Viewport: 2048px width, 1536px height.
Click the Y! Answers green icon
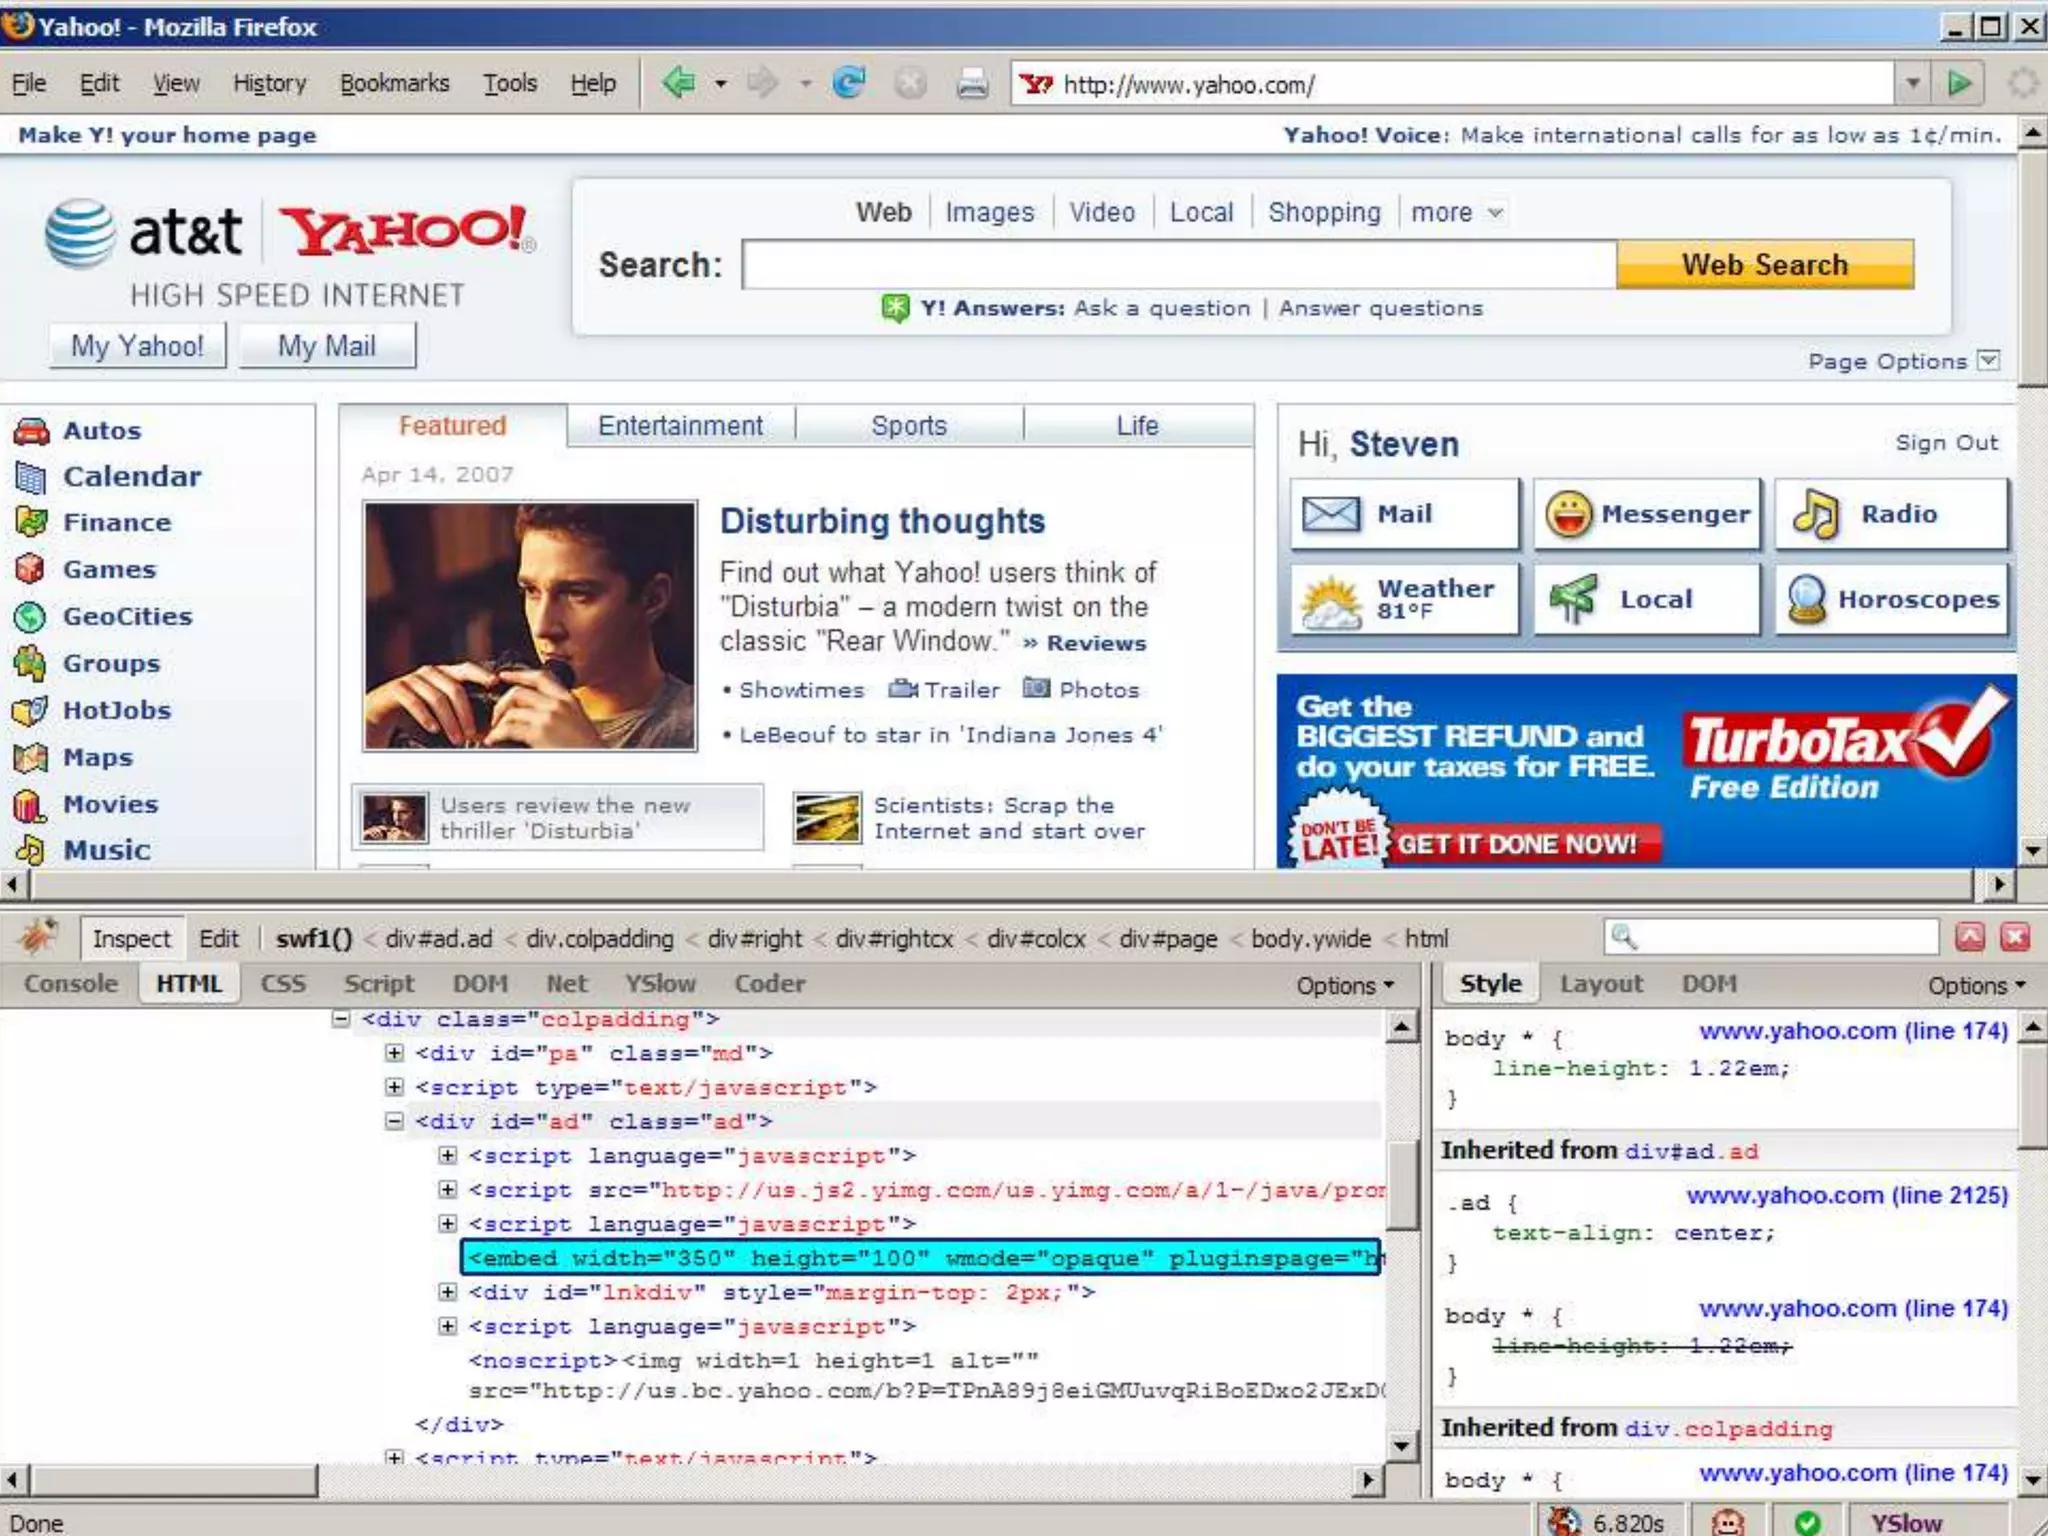click(x=895, y=308)
